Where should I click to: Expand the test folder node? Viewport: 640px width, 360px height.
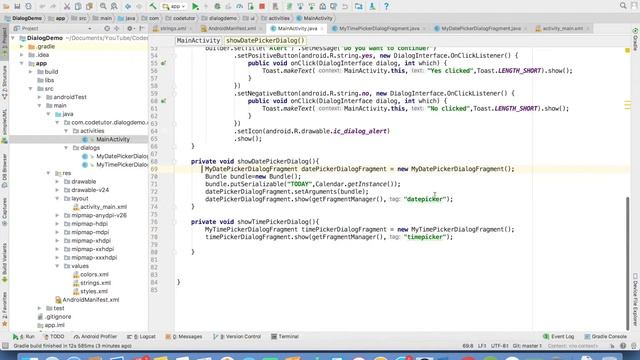40,308
